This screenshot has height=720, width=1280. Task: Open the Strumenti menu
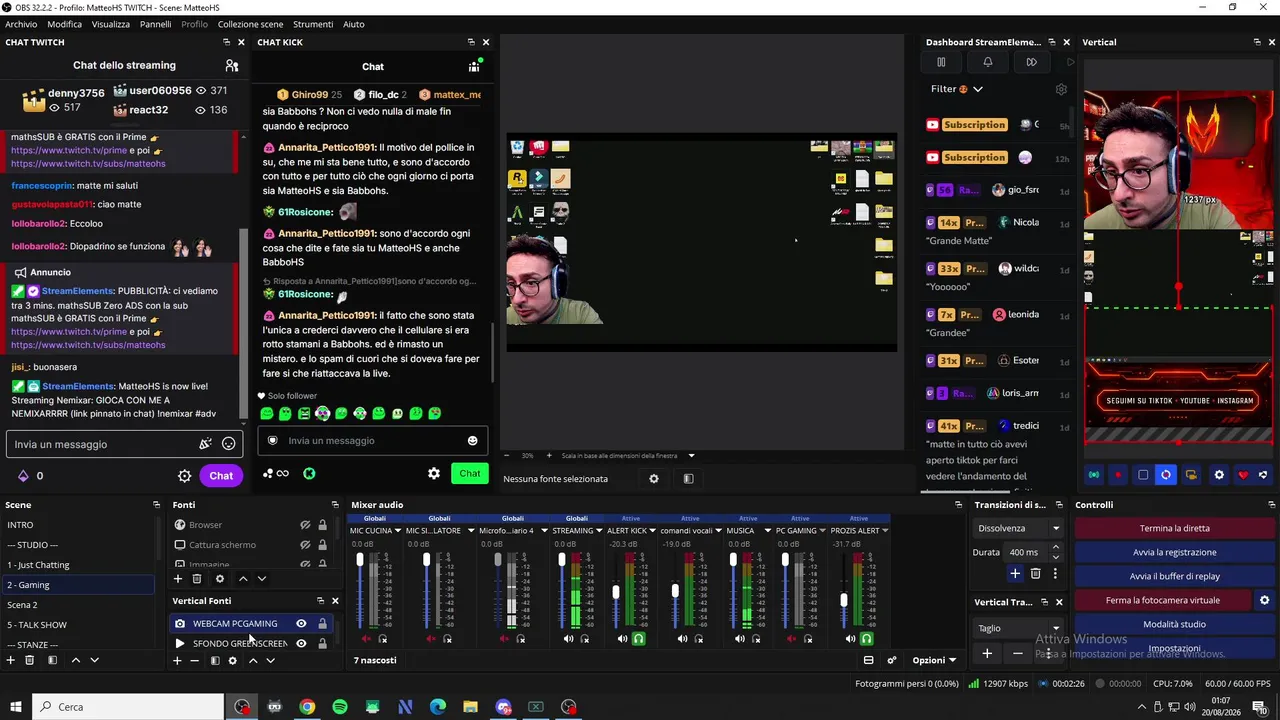[x=313, y=24]
